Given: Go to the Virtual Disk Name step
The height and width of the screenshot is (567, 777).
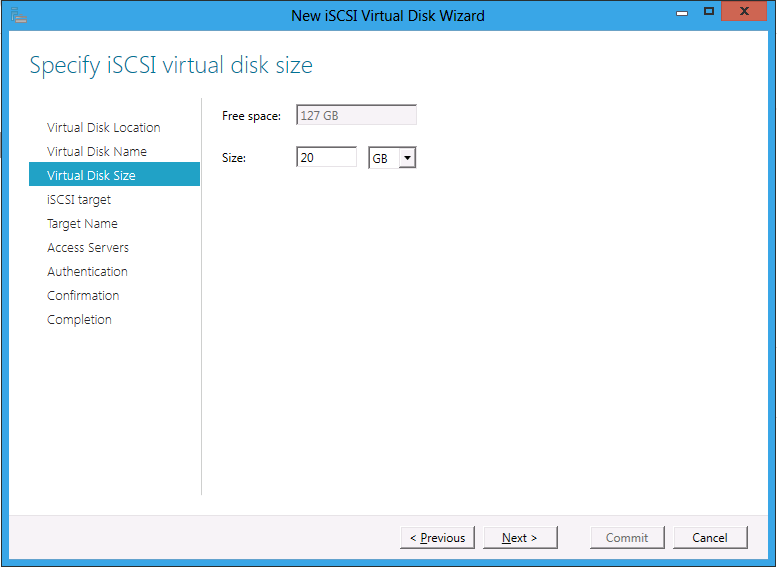Looking at the screenshot, I should pyautogui.click(x=97, y=151).
